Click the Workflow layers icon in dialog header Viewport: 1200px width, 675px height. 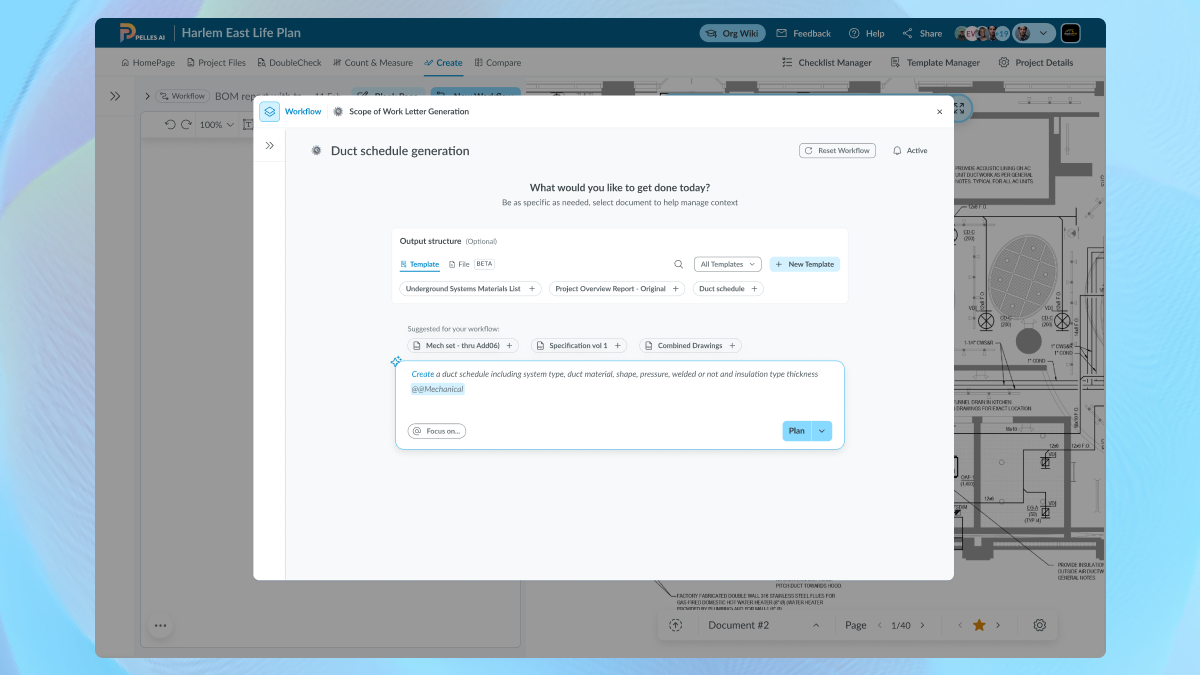(x=269, y=112)
